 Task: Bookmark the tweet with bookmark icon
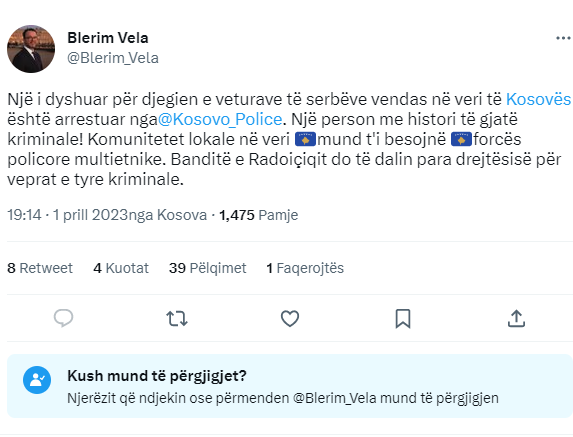403,319
